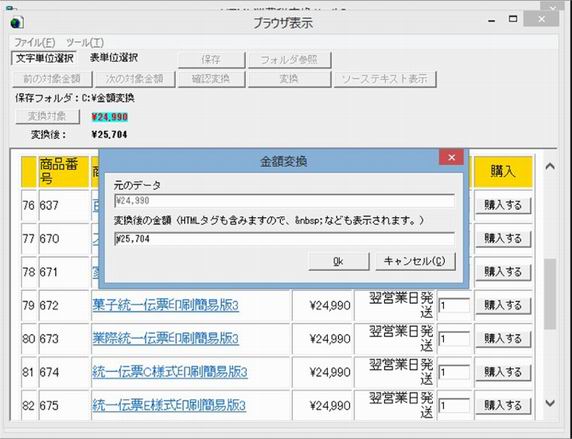Click 翌営業日発送 in row 82
This screenshot has height=439, width=572.
401,405
